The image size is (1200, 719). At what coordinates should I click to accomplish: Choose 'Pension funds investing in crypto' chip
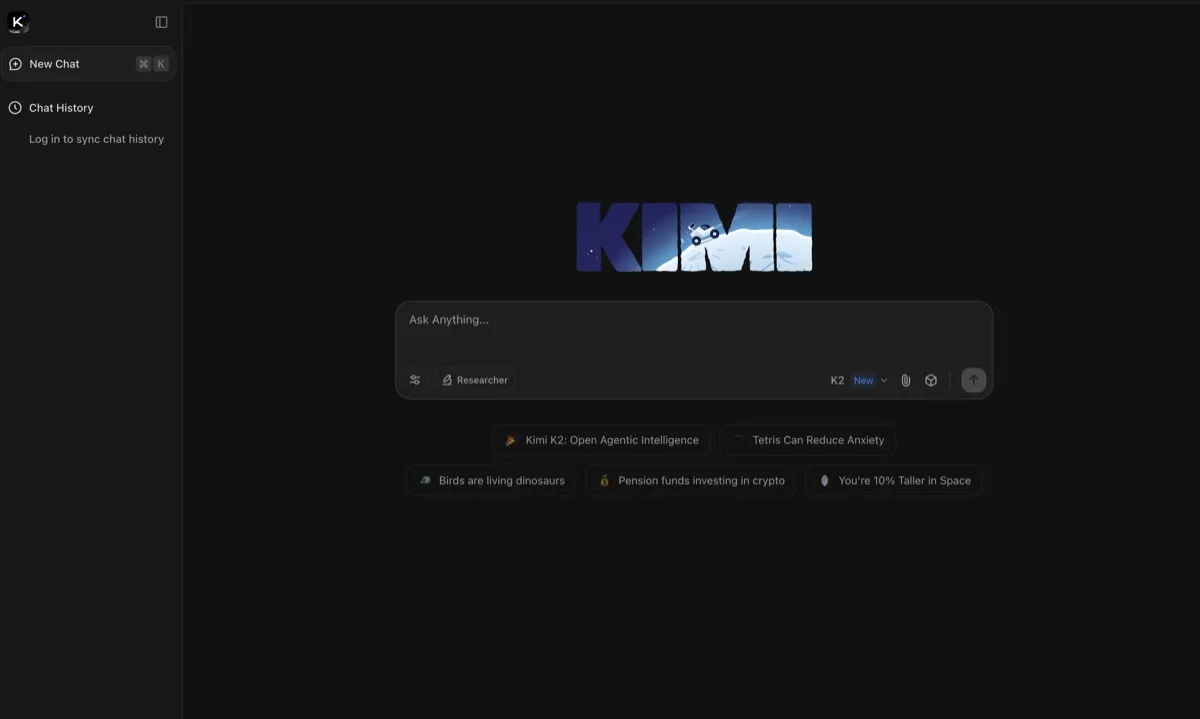(x=691, y=480)
